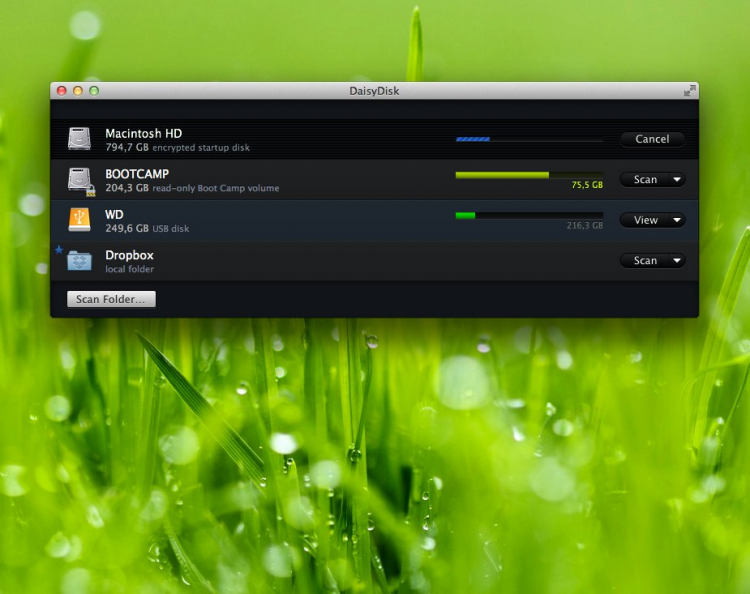Click the 'local folder' label under Dropbox

(130, 269)
